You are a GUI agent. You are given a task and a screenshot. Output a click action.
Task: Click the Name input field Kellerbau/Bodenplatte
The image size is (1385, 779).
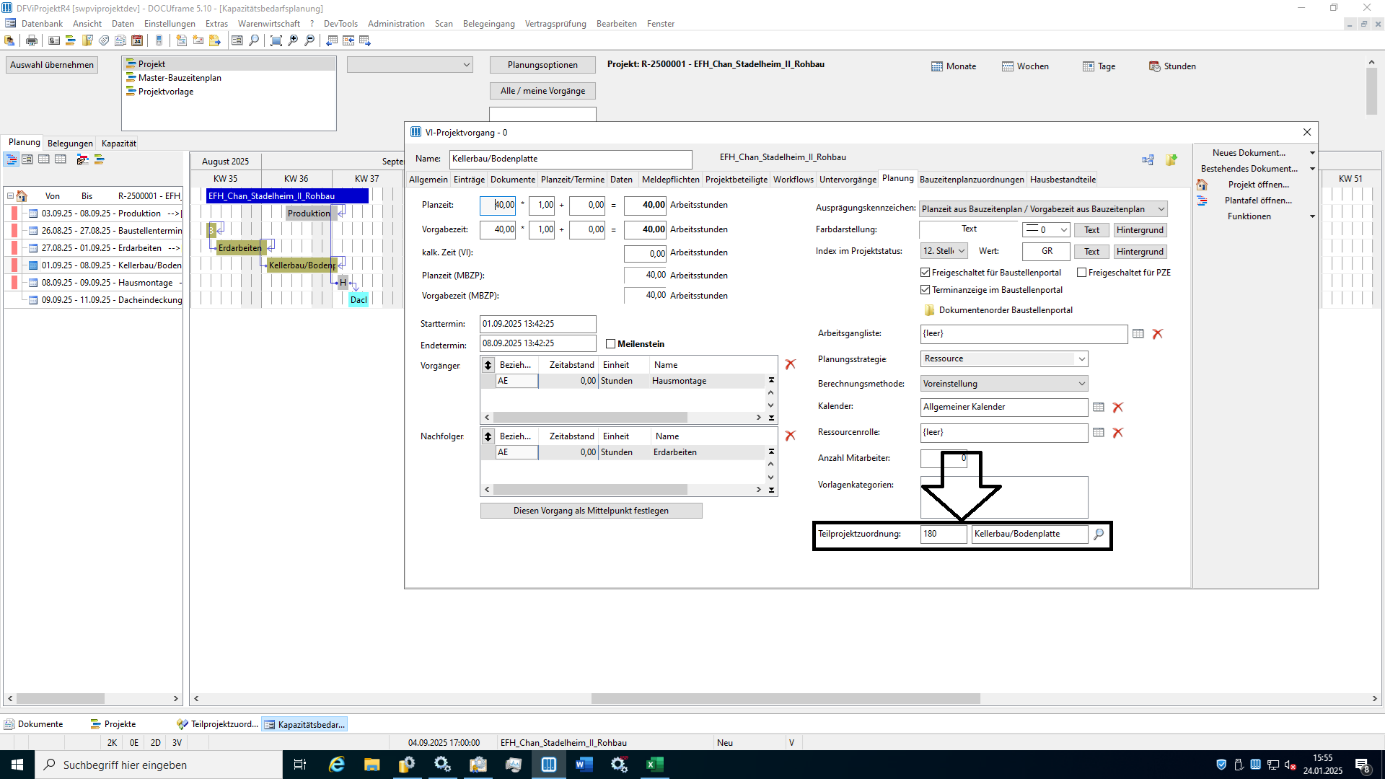tap(569, 159)
